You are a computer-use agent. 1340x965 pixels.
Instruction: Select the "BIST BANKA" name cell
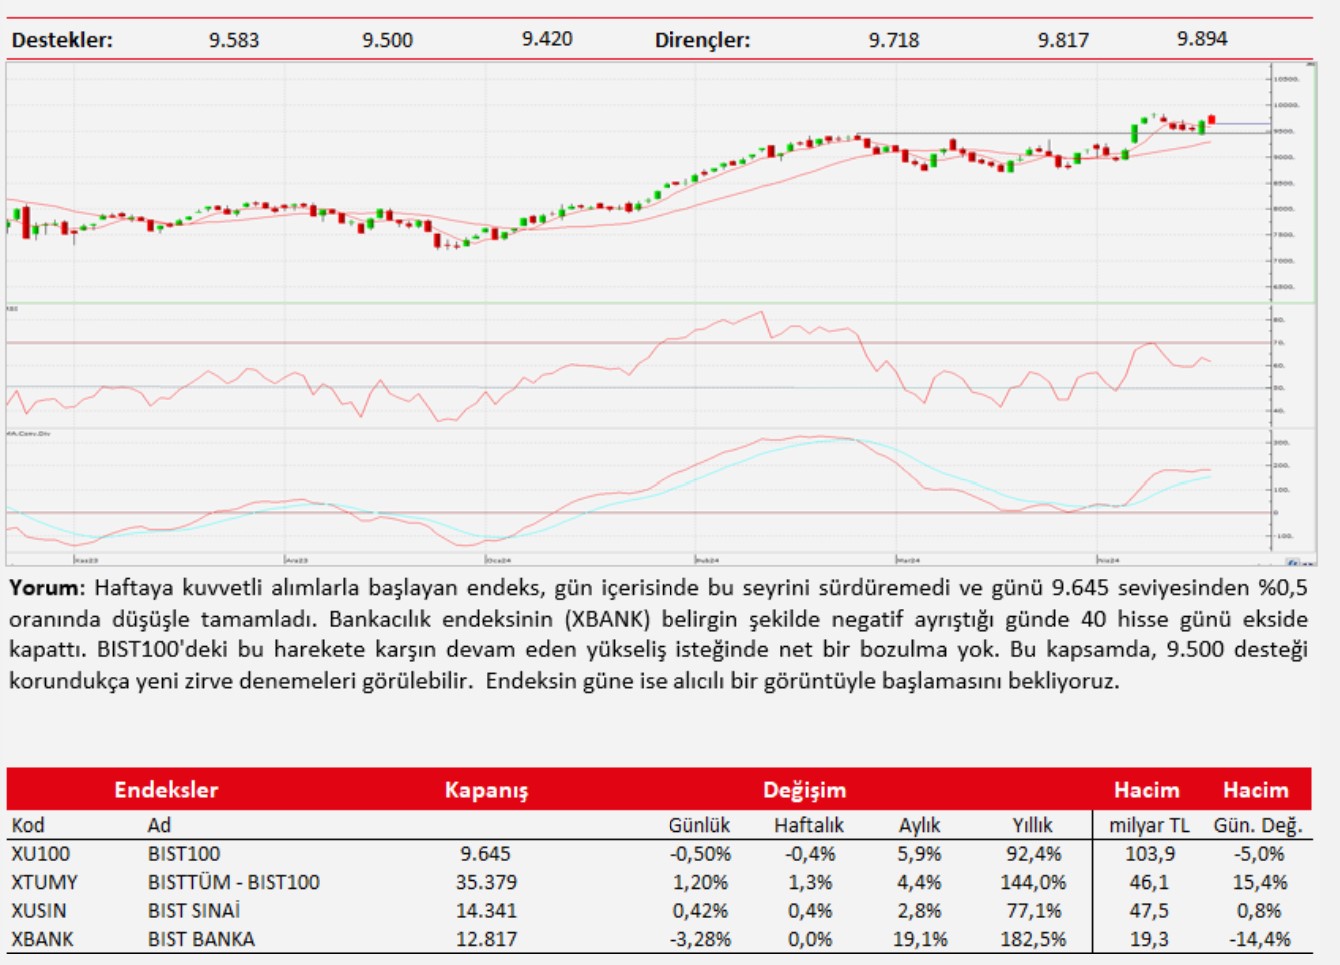click(201, 939)
